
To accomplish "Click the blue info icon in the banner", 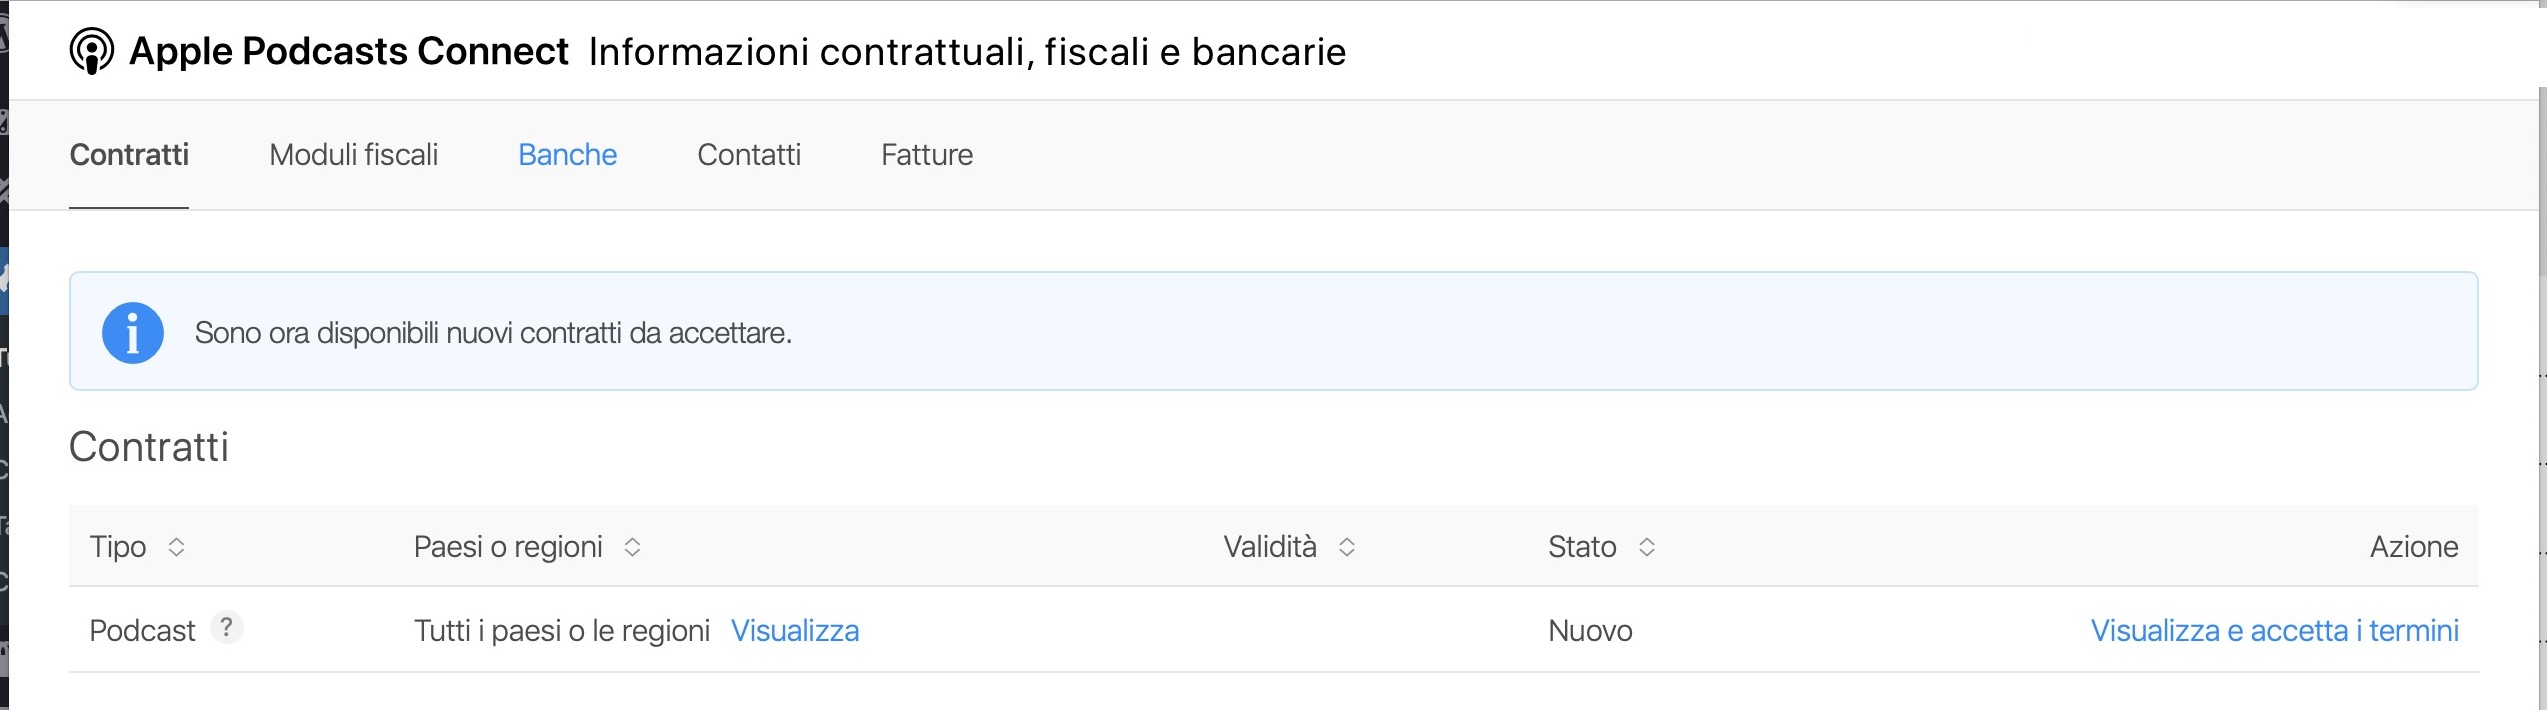I will (x=132, y=333).
